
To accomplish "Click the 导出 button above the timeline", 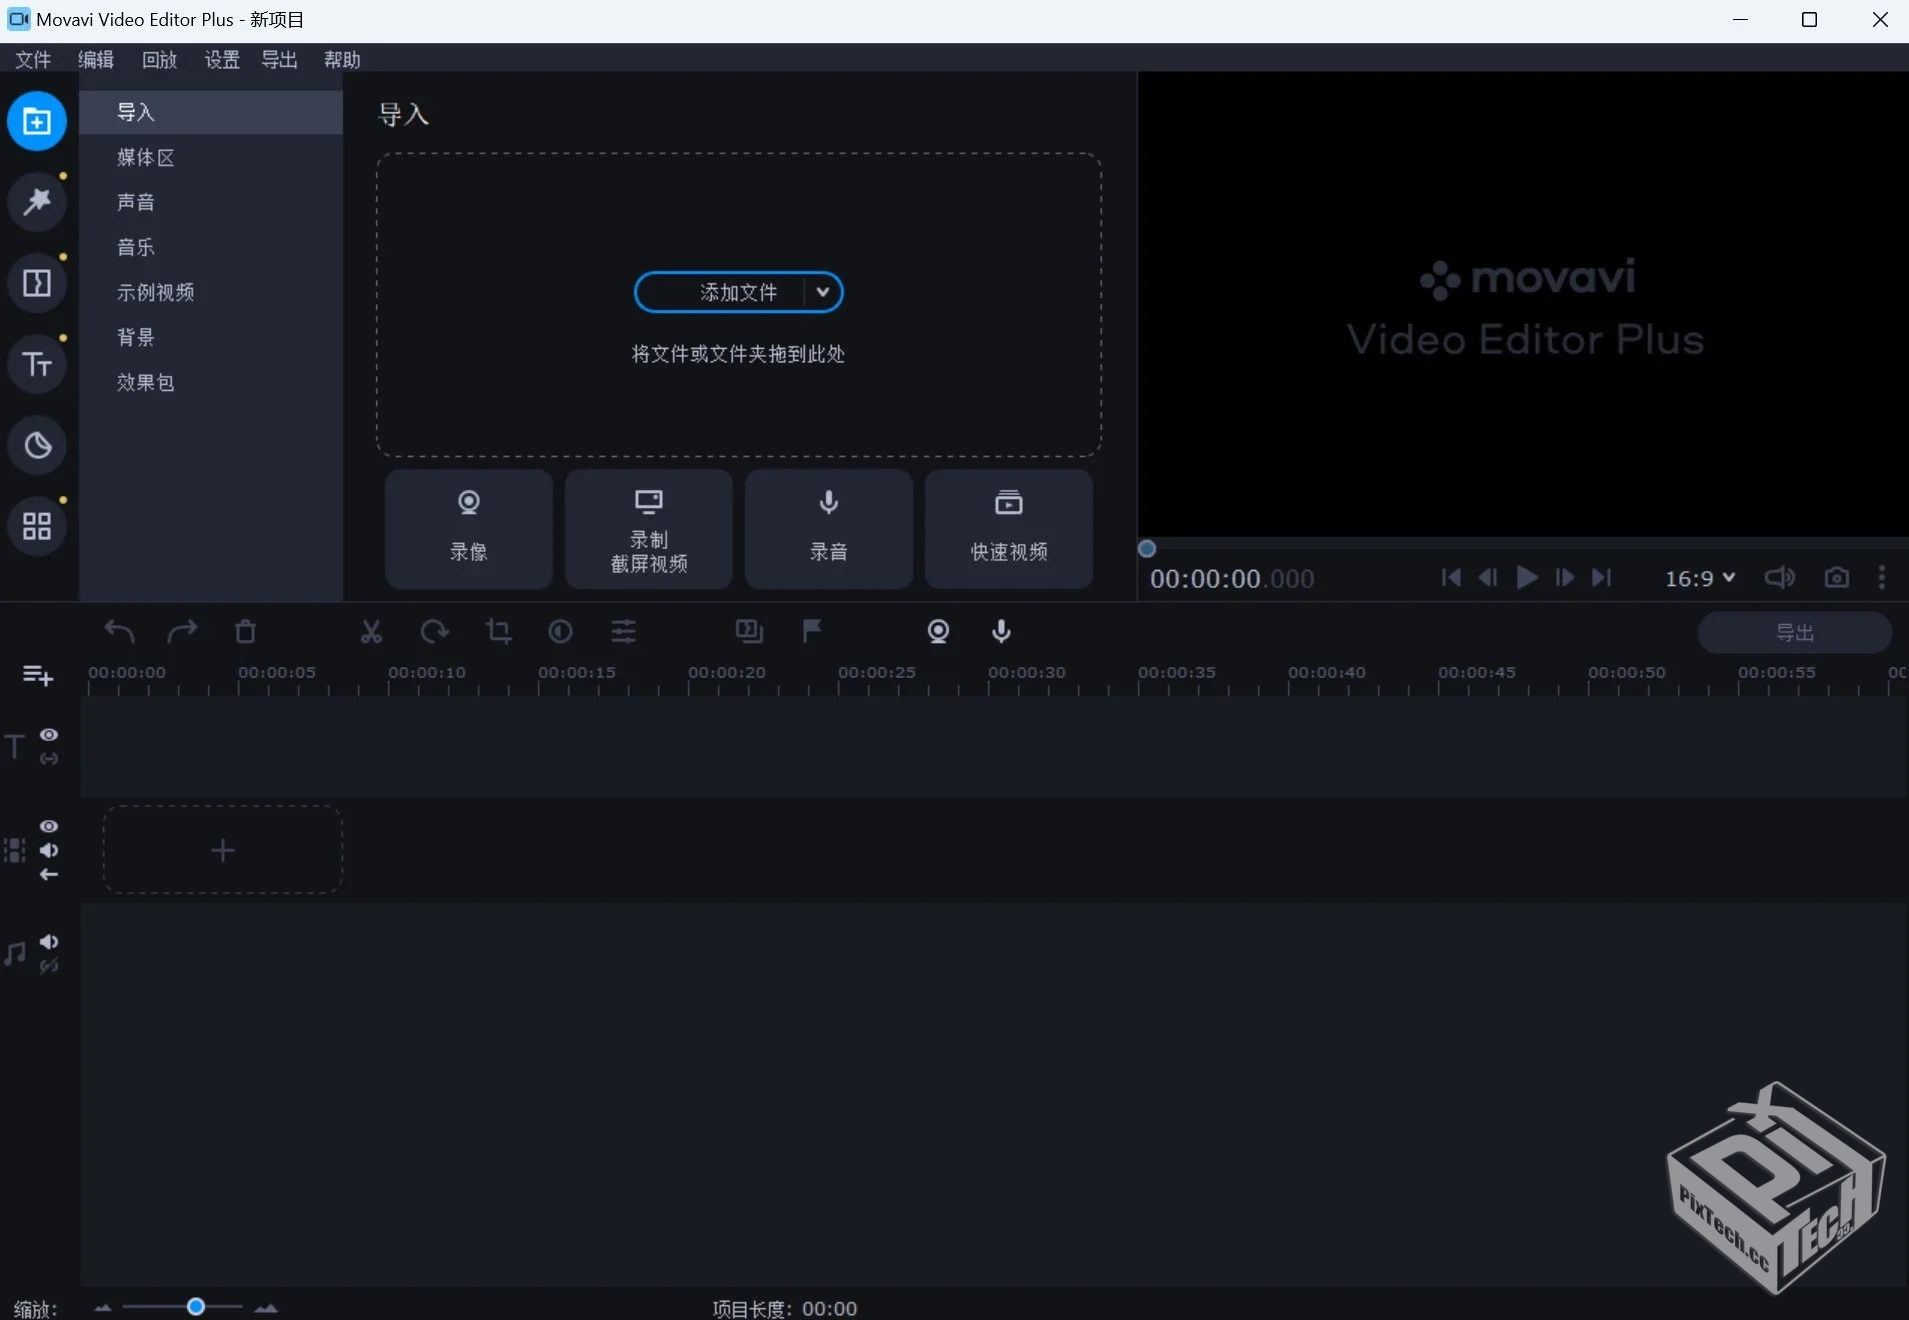I will pyautogui.click(x=1793, y=631).
